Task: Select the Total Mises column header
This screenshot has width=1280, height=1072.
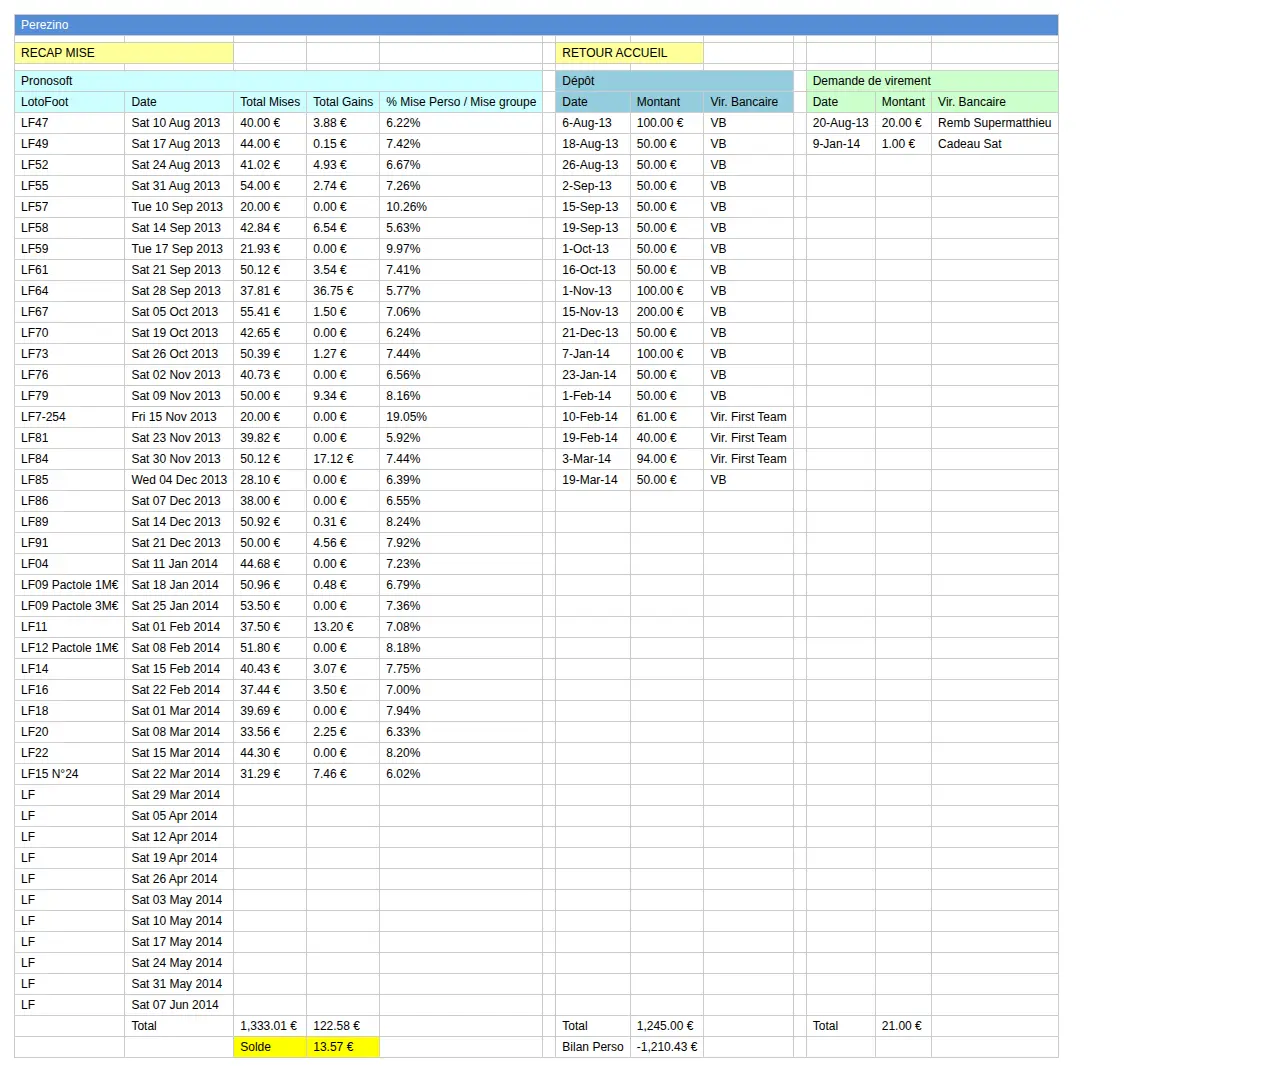Action: pos(270,102)
